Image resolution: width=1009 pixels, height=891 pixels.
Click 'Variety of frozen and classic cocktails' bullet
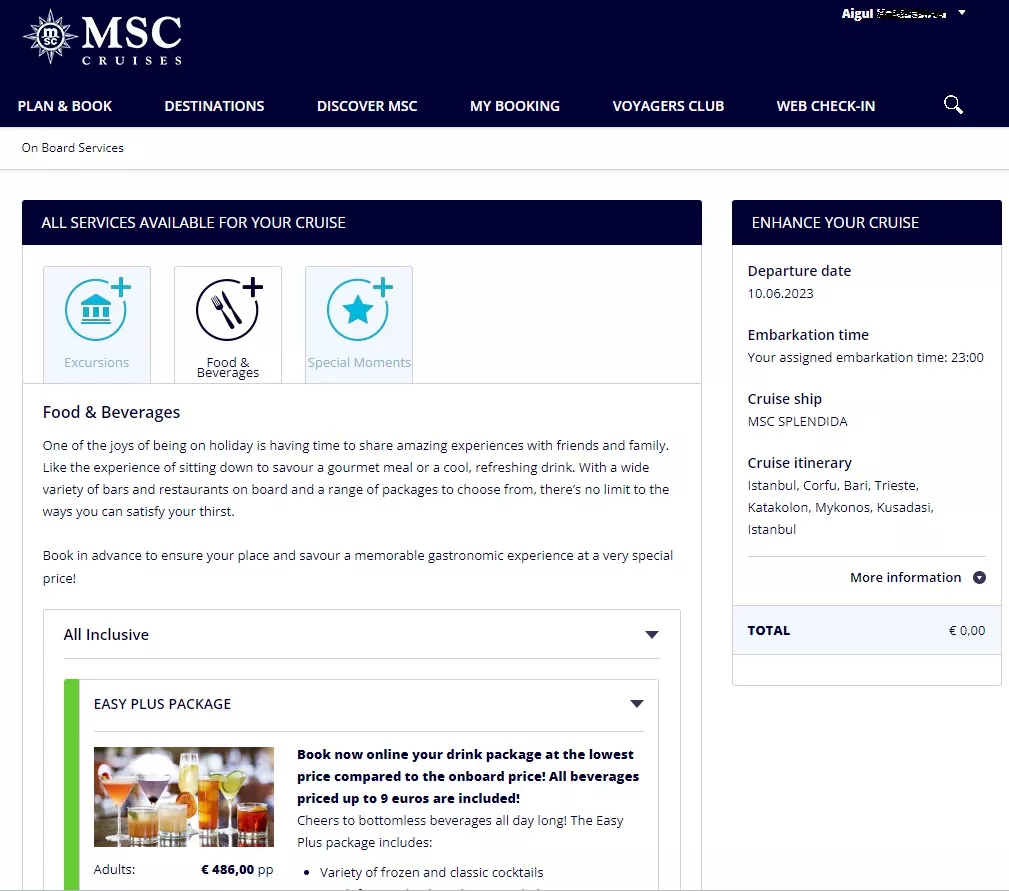tap(431, 873)
